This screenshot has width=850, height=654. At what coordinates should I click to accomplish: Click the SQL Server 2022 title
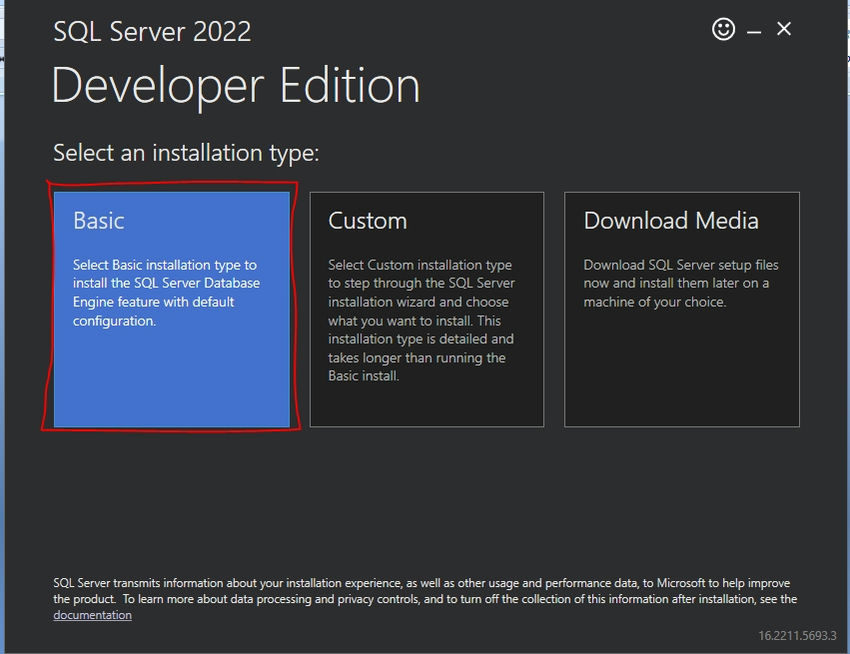coord(151,31)
